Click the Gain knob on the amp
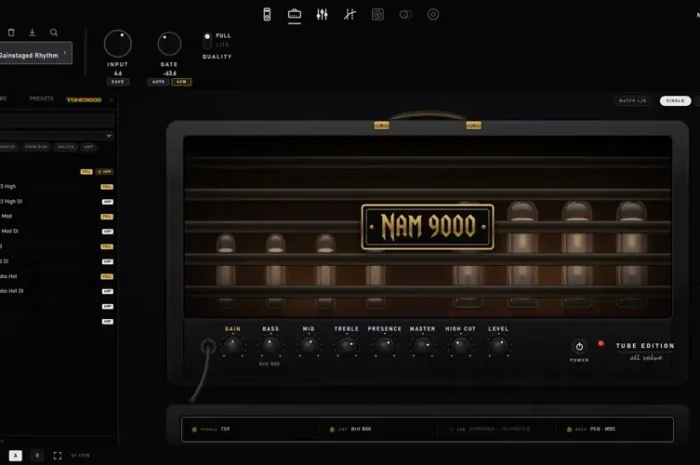 coord(233,345)
